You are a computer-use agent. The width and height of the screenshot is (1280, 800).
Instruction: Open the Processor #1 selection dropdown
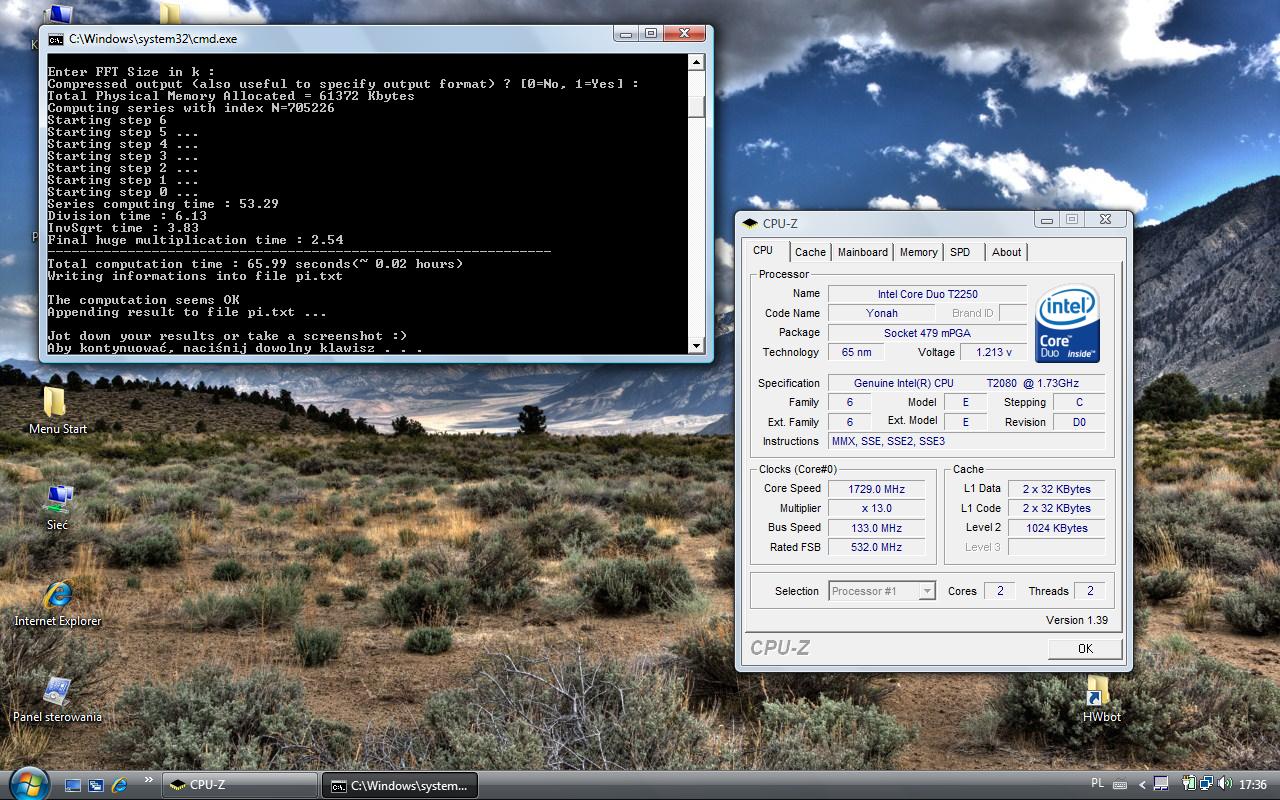[x=883, y=591]
